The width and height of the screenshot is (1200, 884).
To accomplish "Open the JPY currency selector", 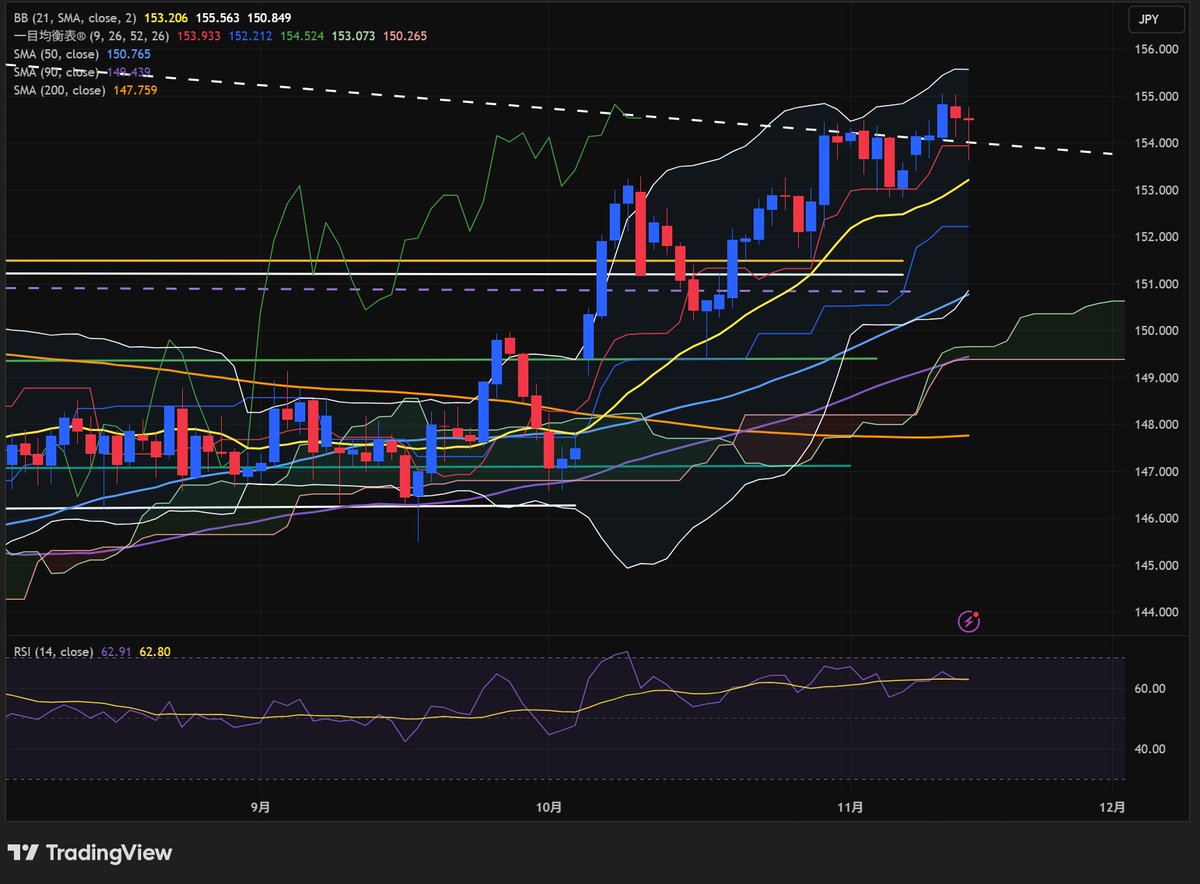I will 1156,18.
